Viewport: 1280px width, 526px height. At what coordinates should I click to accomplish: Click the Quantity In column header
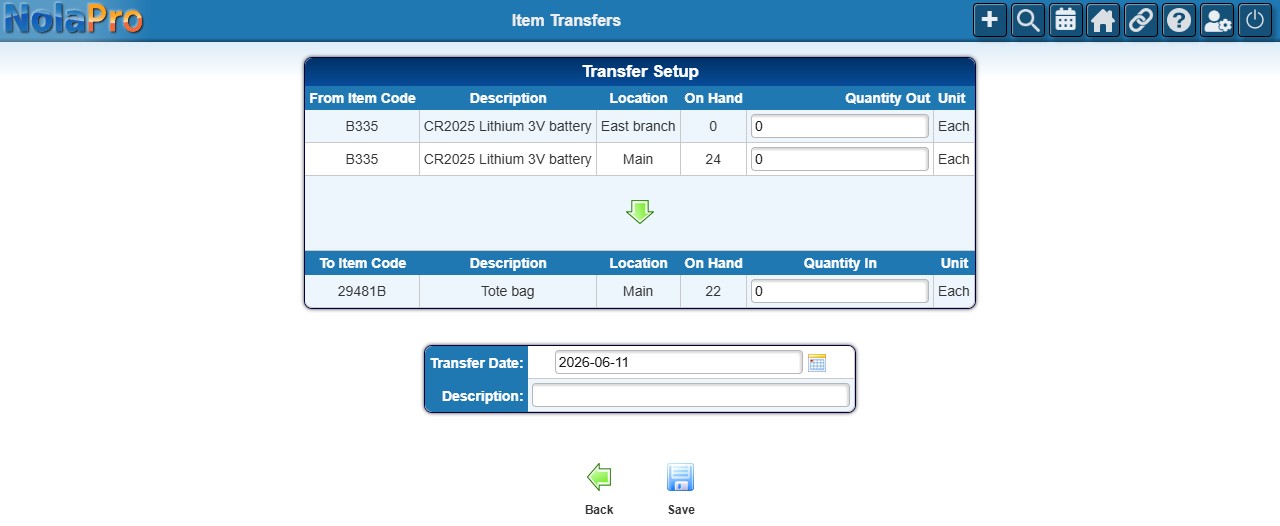840,263
